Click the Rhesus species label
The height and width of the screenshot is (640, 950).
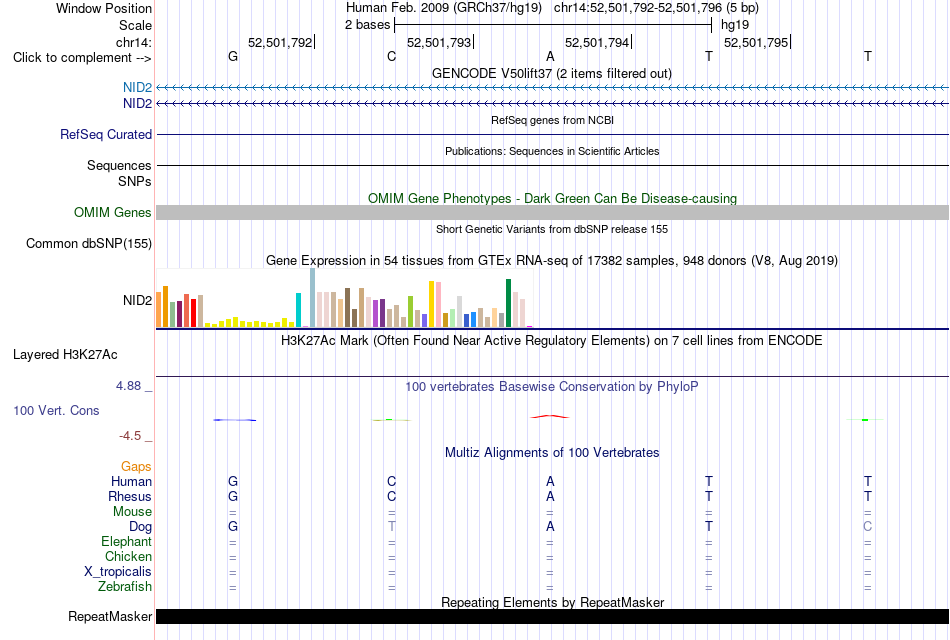pyautogui.click(x=130, y=497)
